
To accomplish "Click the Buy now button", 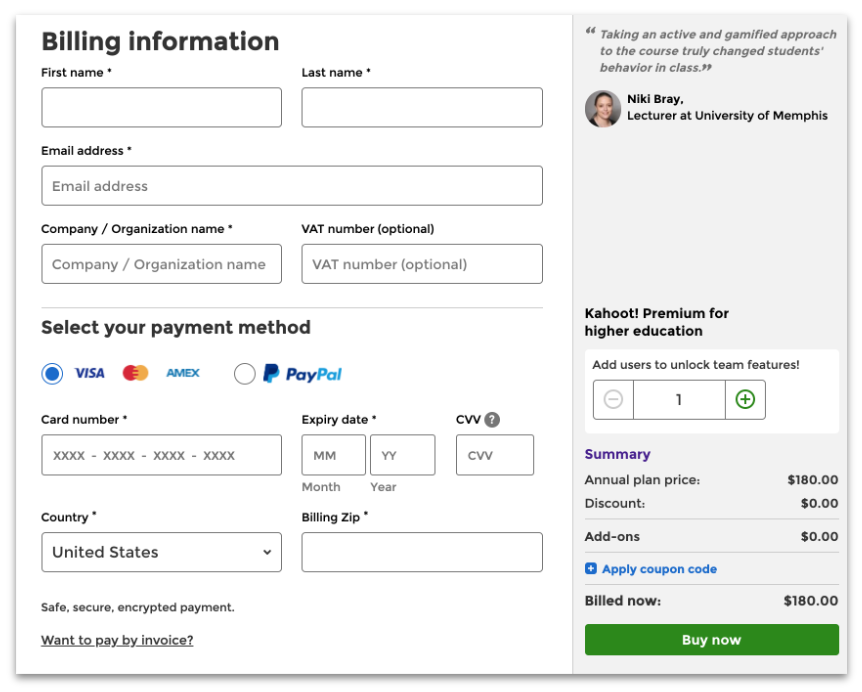I will point(711,639).
